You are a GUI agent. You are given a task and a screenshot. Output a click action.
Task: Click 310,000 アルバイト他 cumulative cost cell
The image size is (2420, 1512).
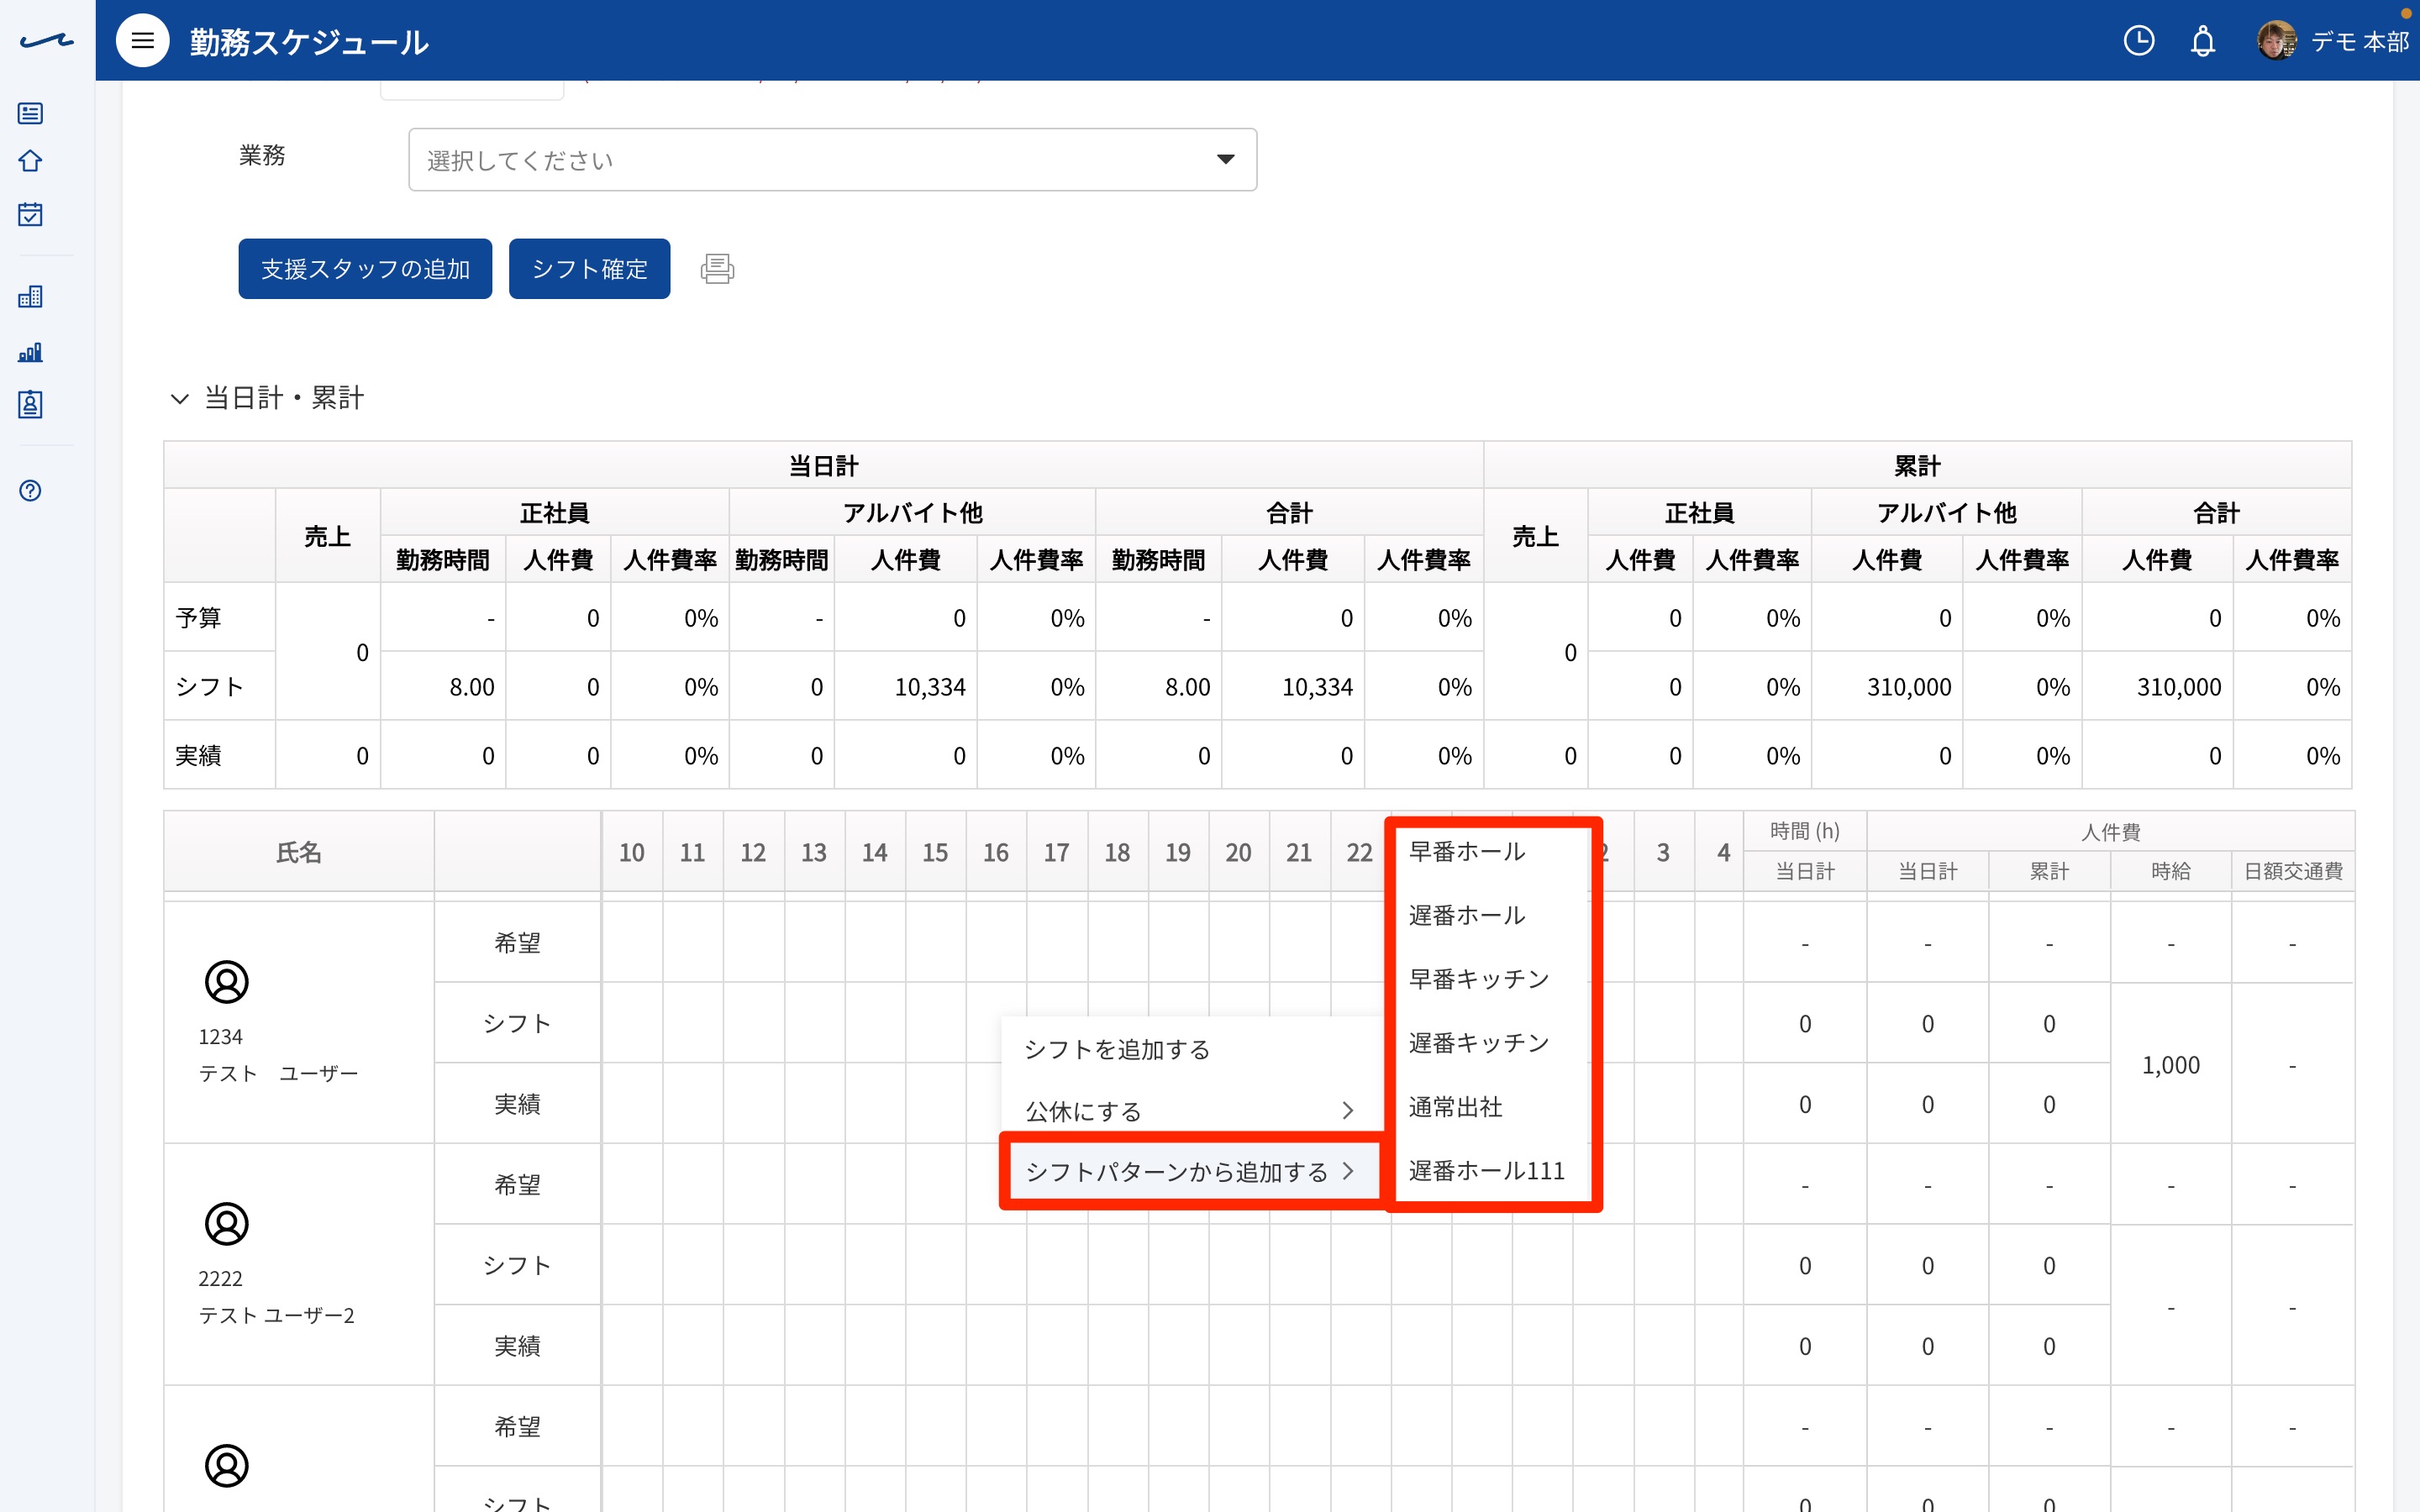click(1887, 687)
